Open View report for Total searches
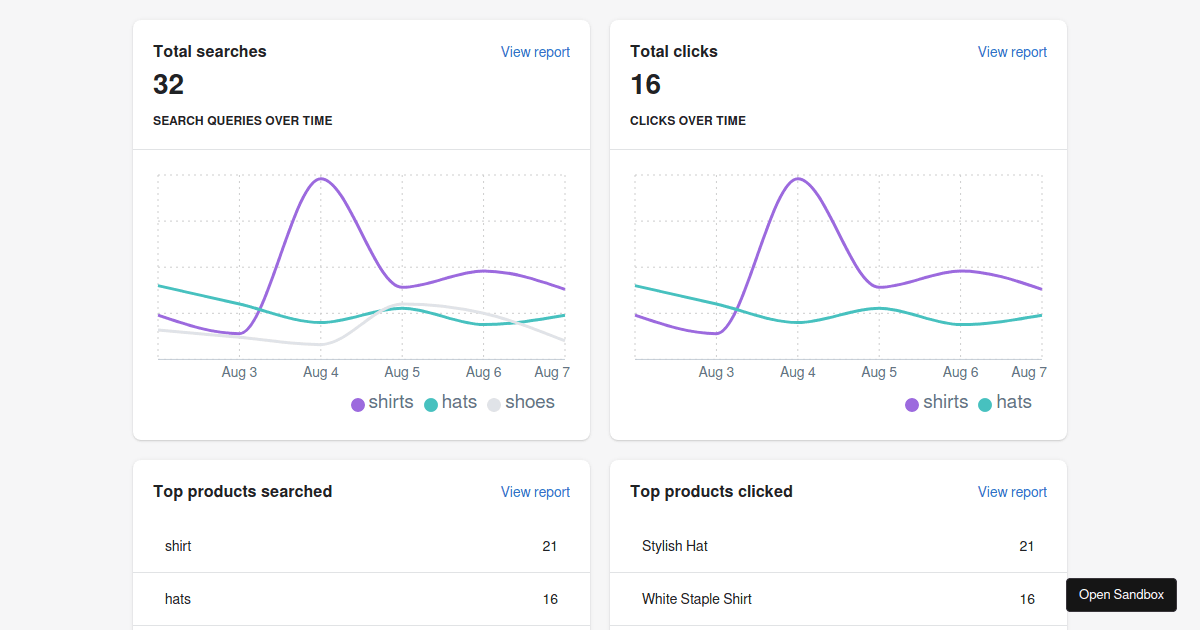The width and height of the screenshot is (1200, 630). [x=535, y=51]
